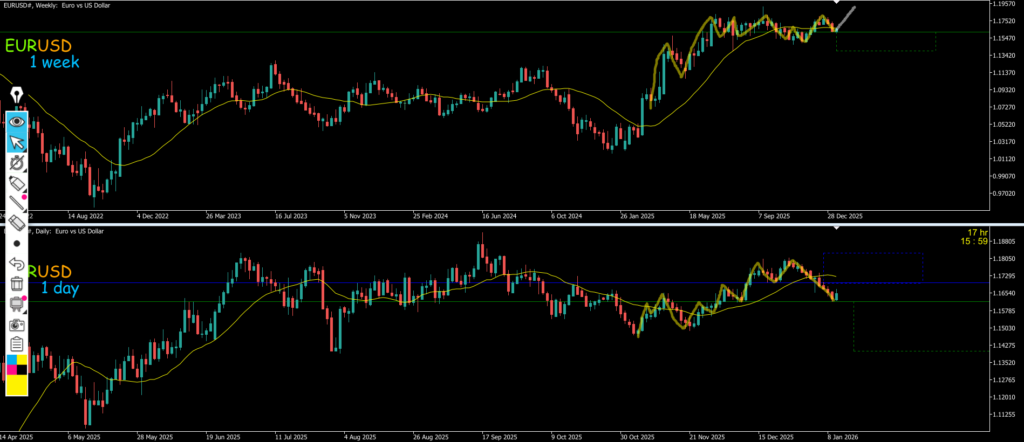This screenshot has width=1024, height=442.
Task: Switch to cursor mode arrow tool
Action: point(17,142)
